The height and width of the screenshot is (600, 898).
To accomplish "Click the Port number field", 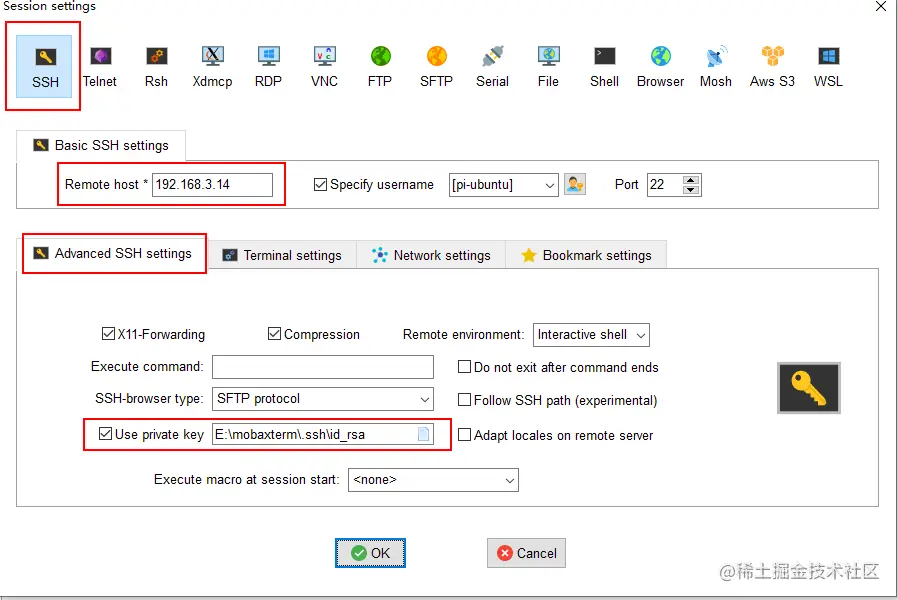I will click(x=665, y=184).
